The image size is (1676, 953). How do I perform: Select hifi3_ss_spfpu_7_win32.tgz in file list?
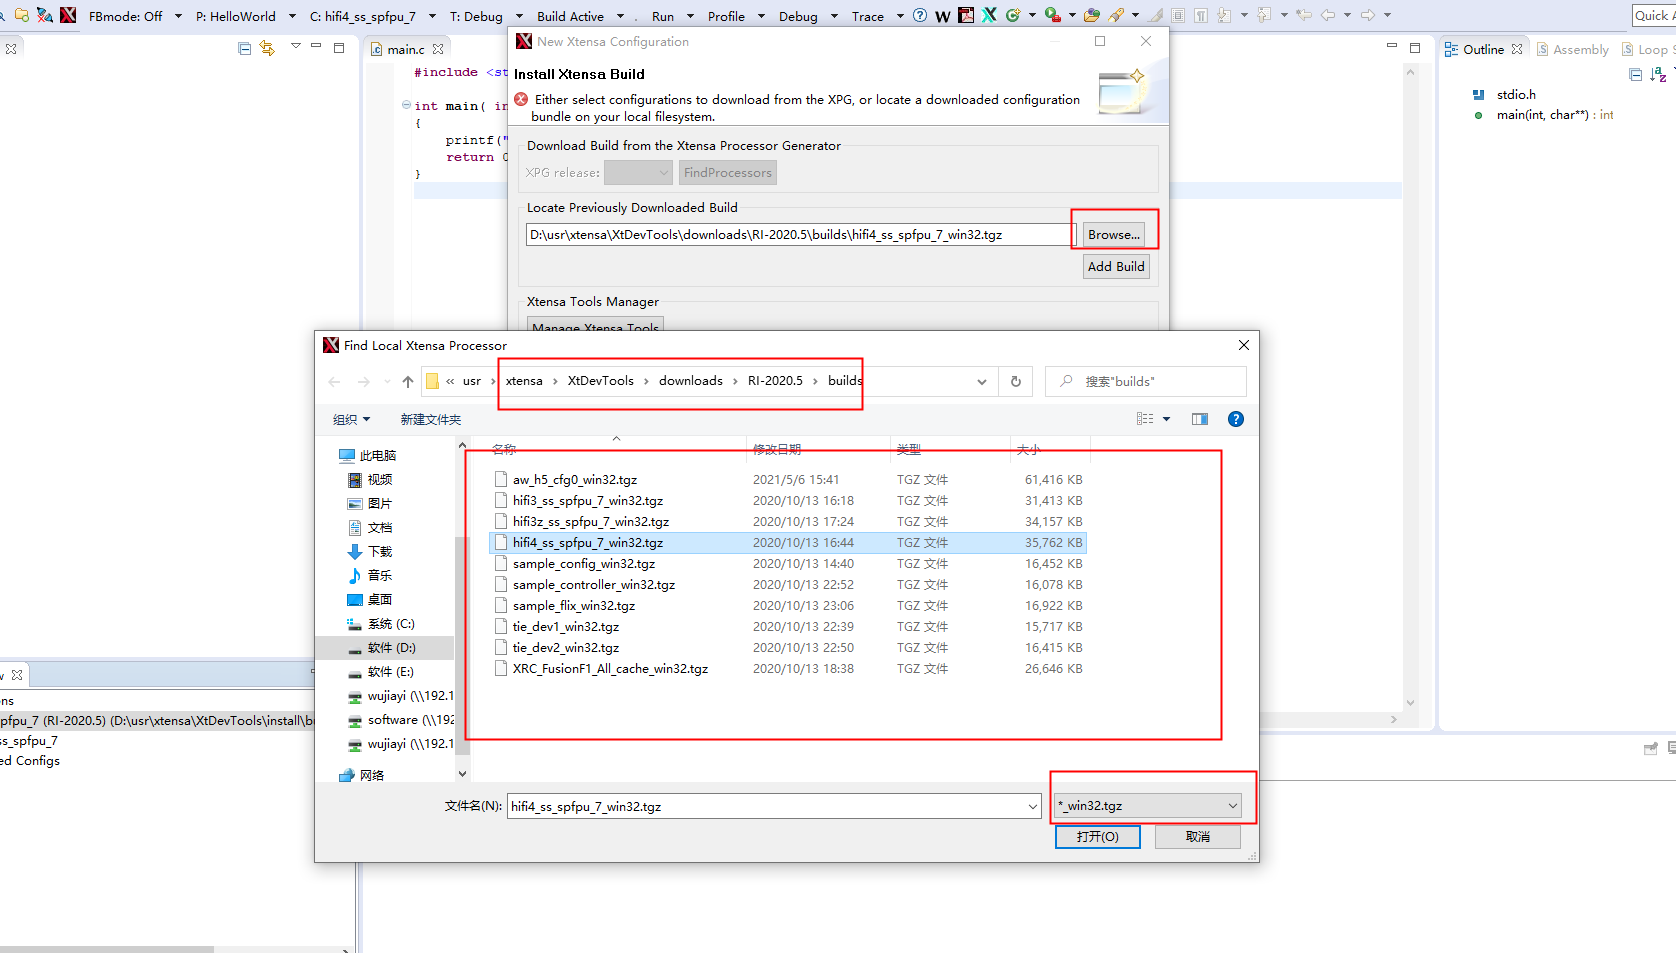tap(587, 501)
